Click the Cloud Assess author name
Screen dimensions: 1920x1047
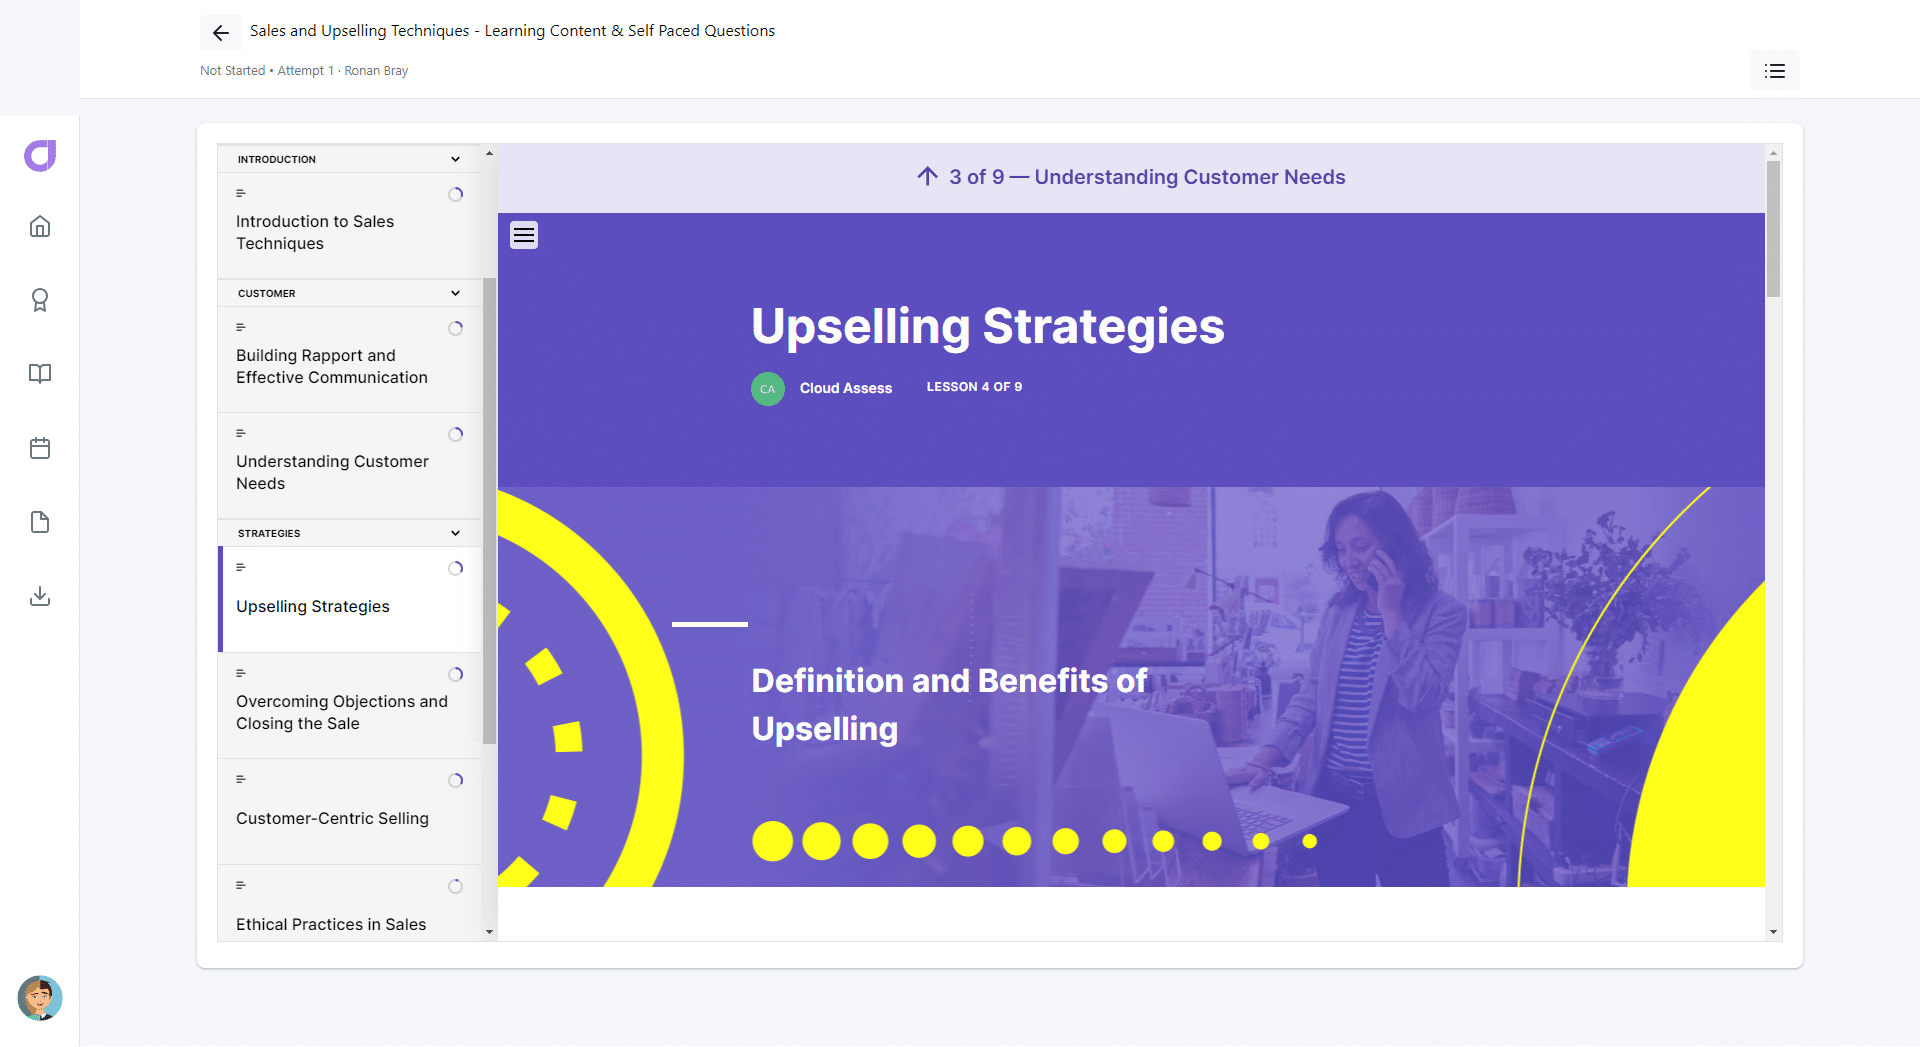846,388
